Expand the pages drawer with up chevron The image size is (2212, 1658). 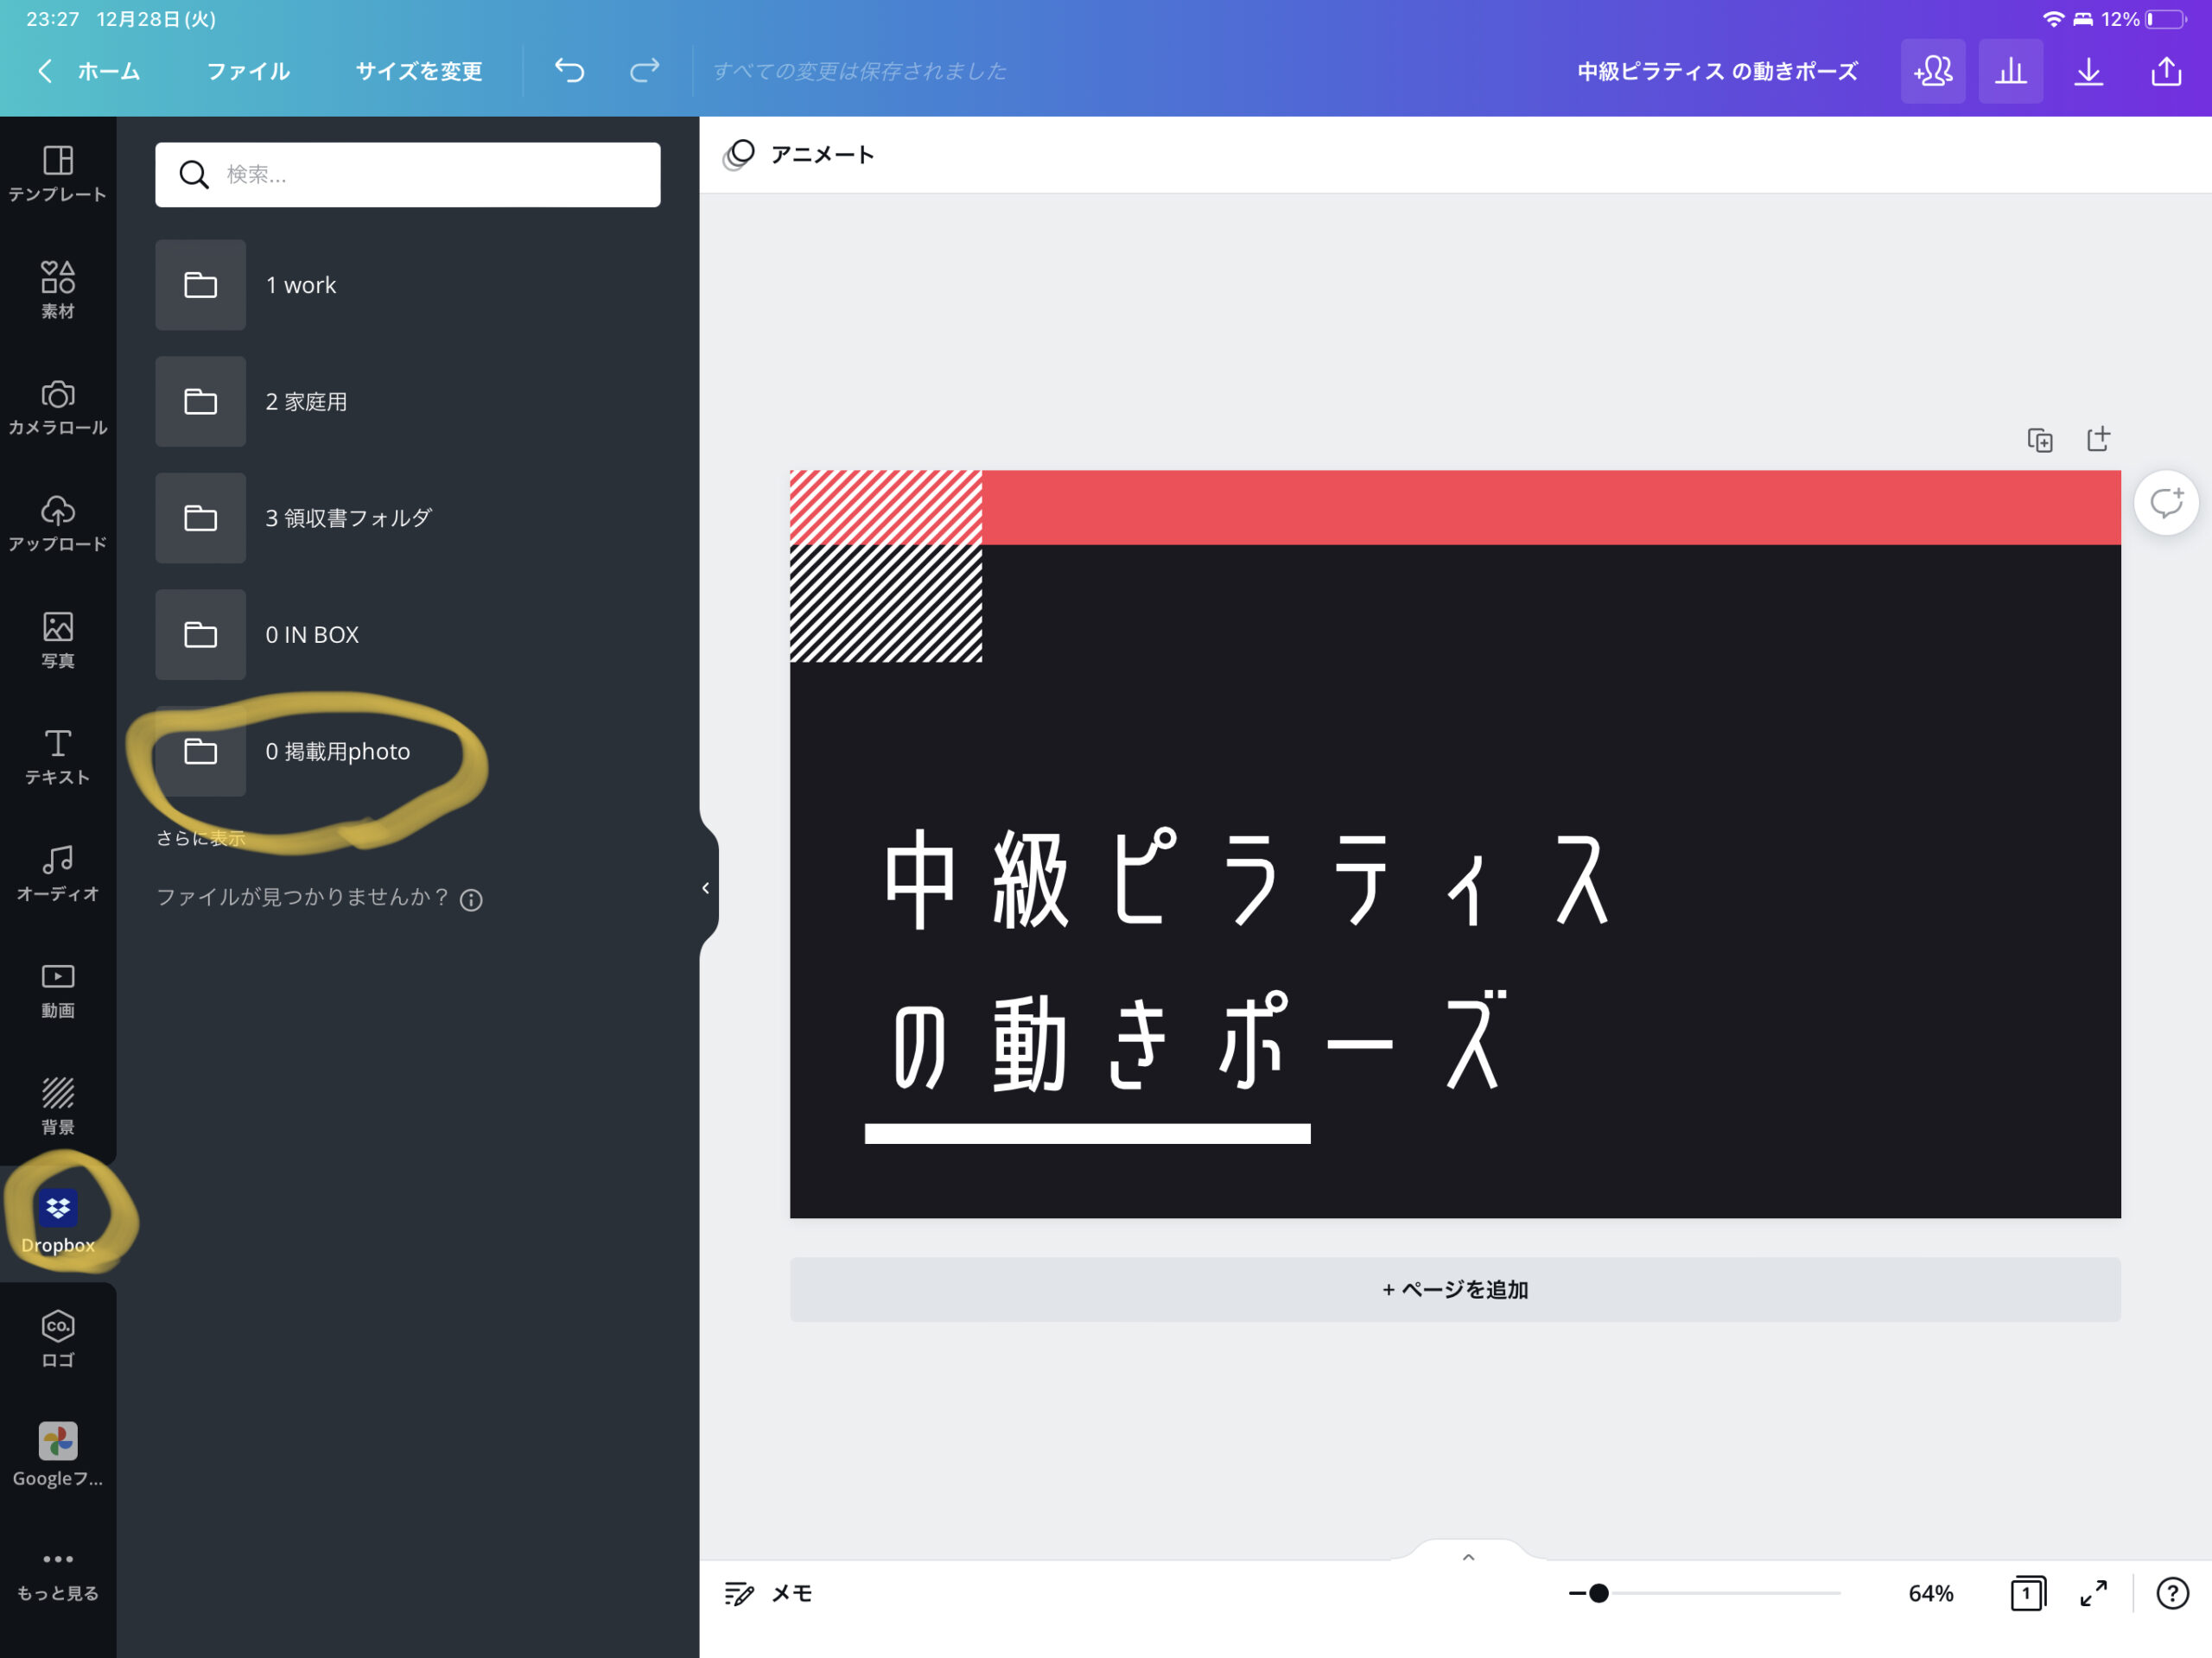coord(1468,1556)
